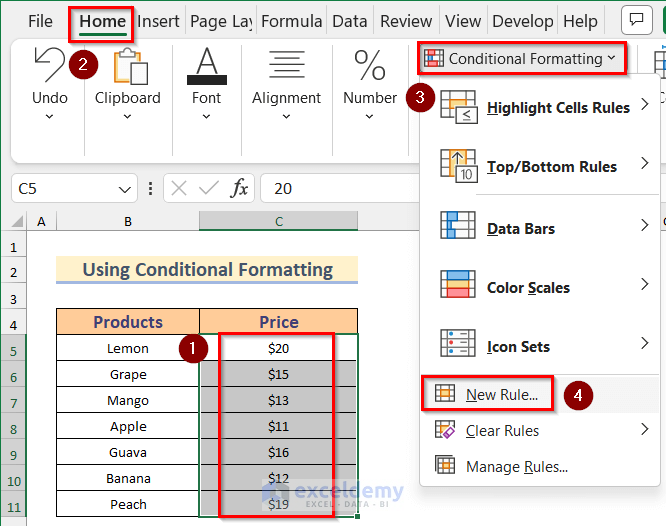Switch to the Insert tab

tap(158, 21)
